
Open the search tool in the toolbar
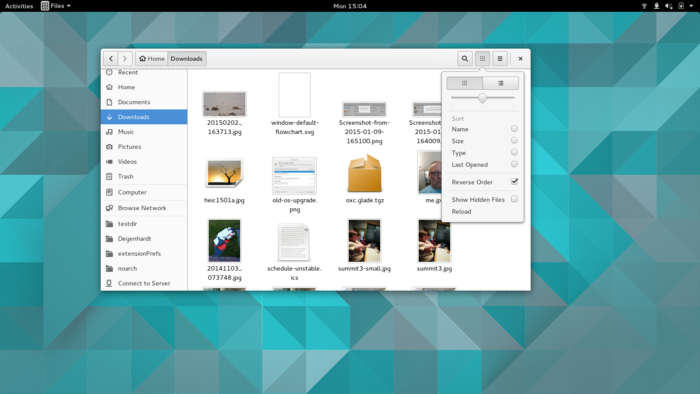click(x=465, y=58)
